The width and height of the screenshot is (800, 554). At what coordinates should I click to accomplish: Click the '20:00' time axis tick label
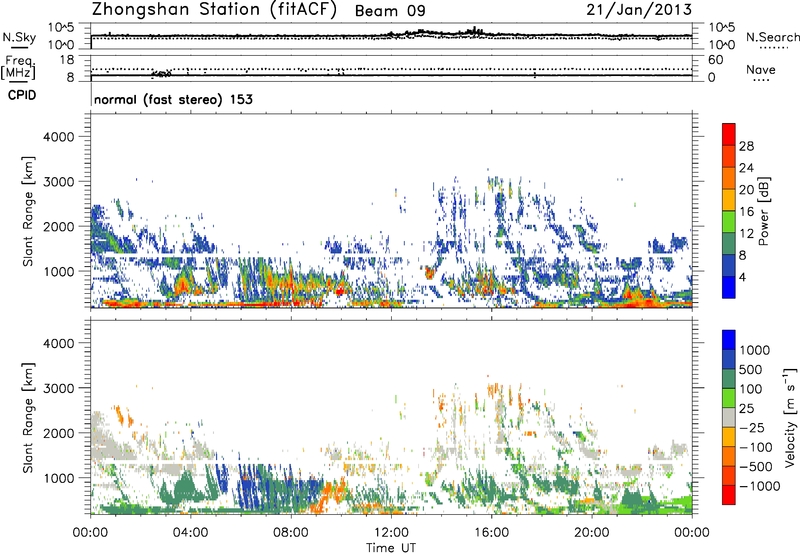coord(592,533)
